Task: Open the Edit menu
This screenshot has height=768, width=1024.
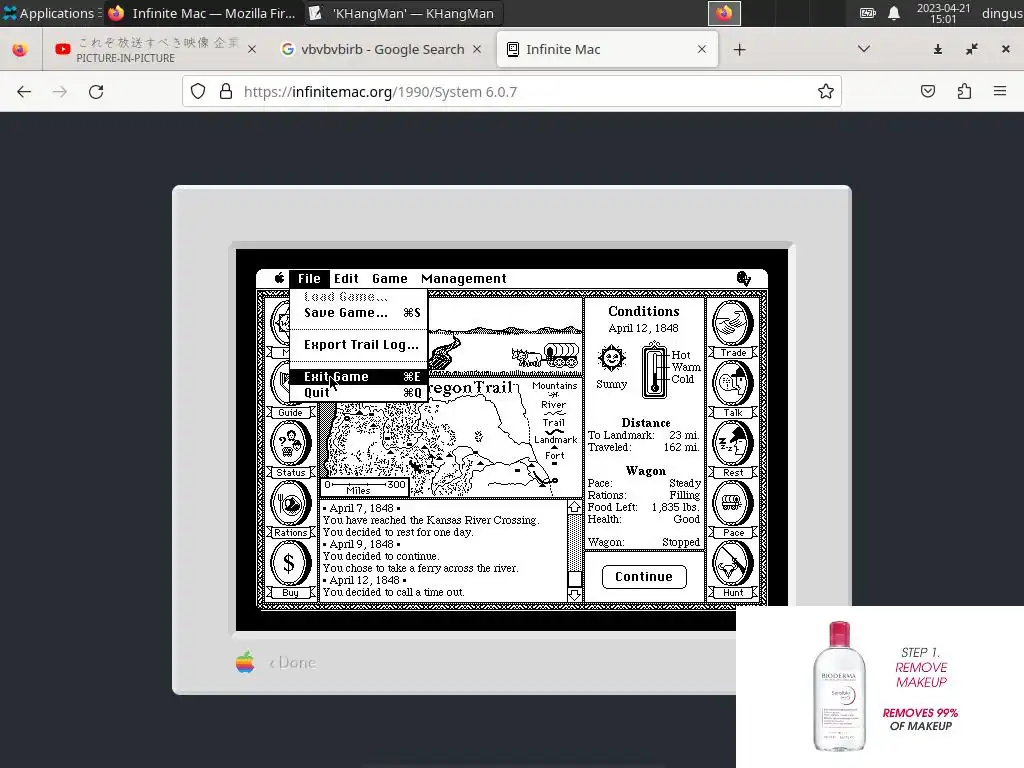Action: (x=346, y=279)
